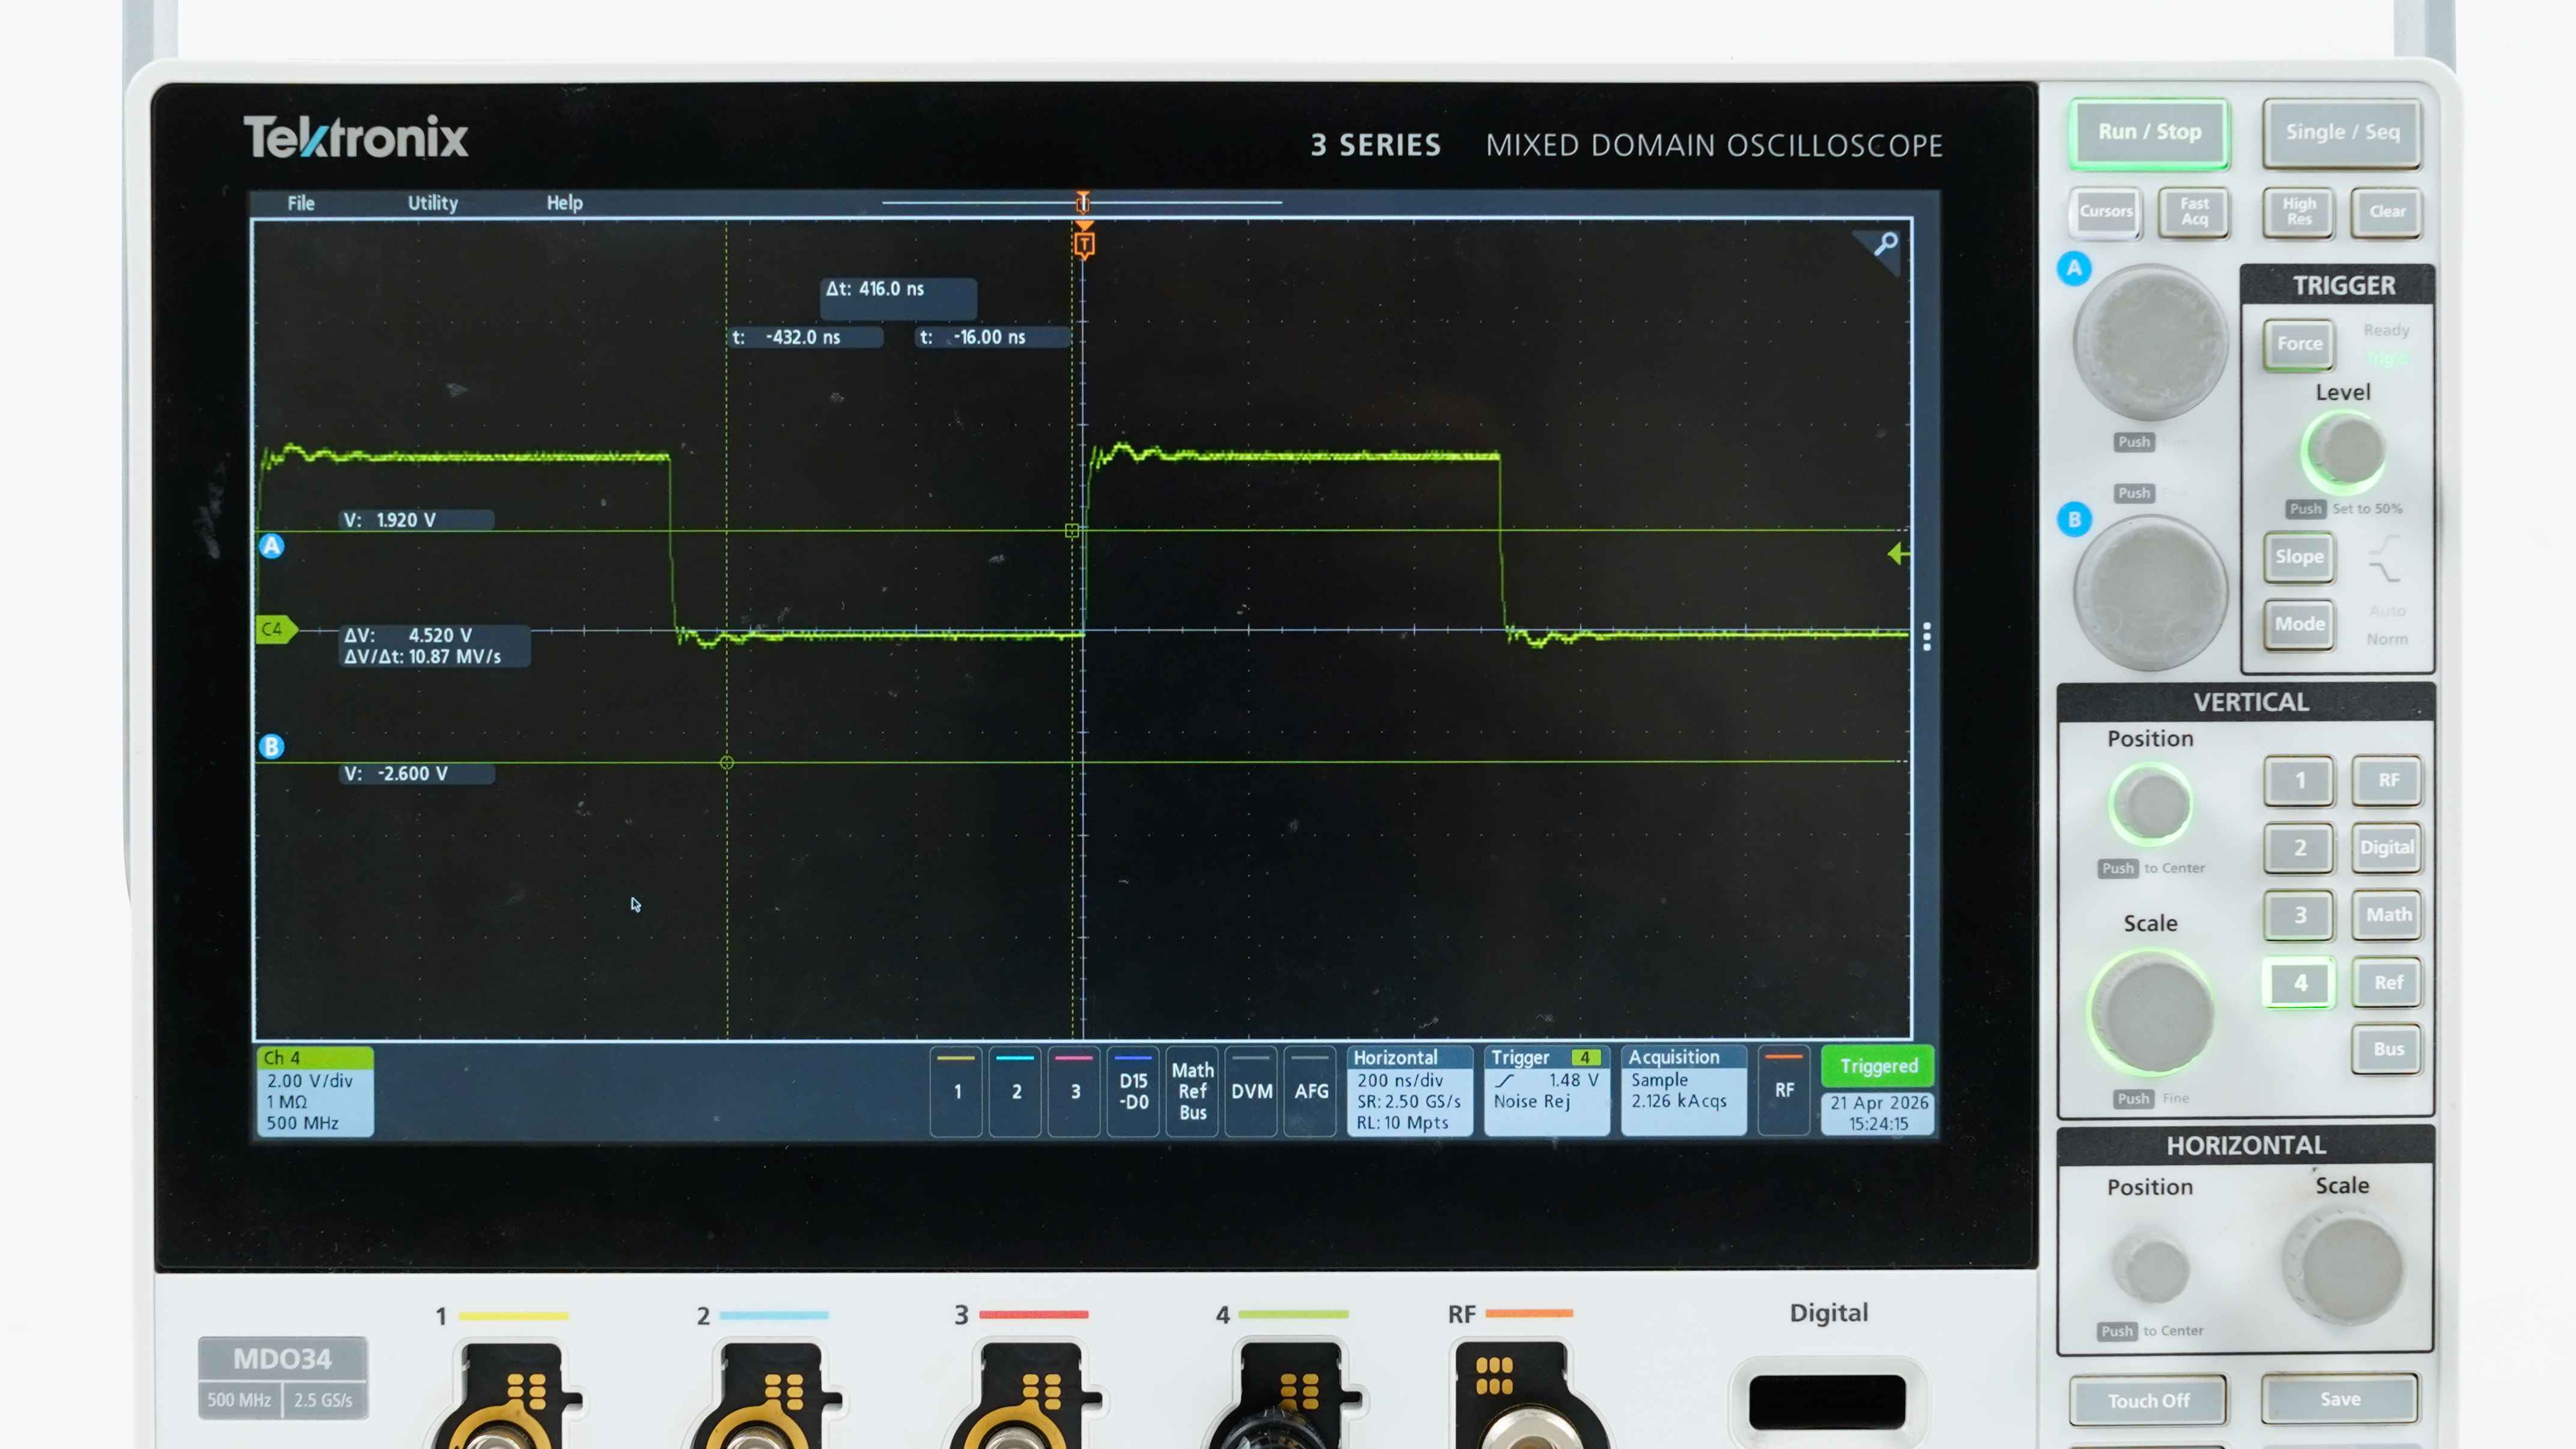Image resolution: width=2576 pixels, height=1449 pixels.
Task: Open the Ch 4 vertical settings badge
Action: [x=315, y=1091]
